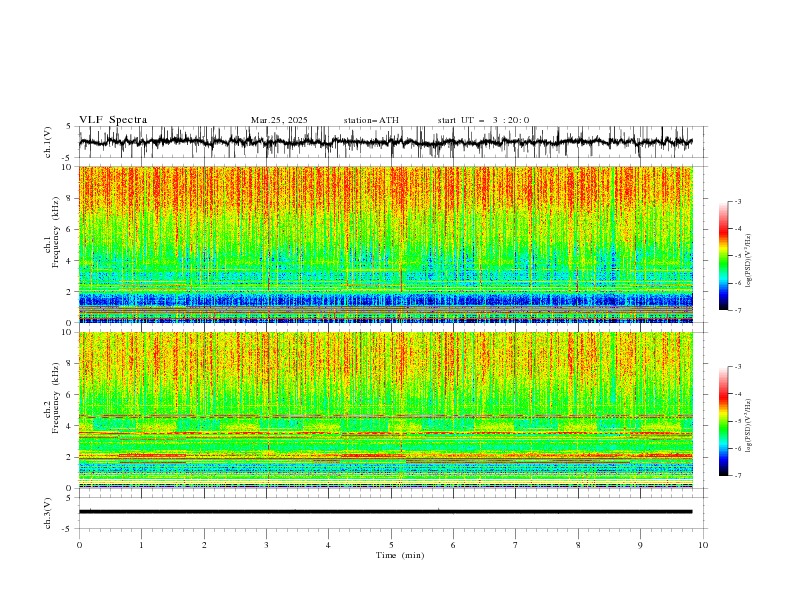Image resolution: width=792 pixels, height=612 pixels.
Task: Click time axis tick label "0"
Action: (79, 545)
